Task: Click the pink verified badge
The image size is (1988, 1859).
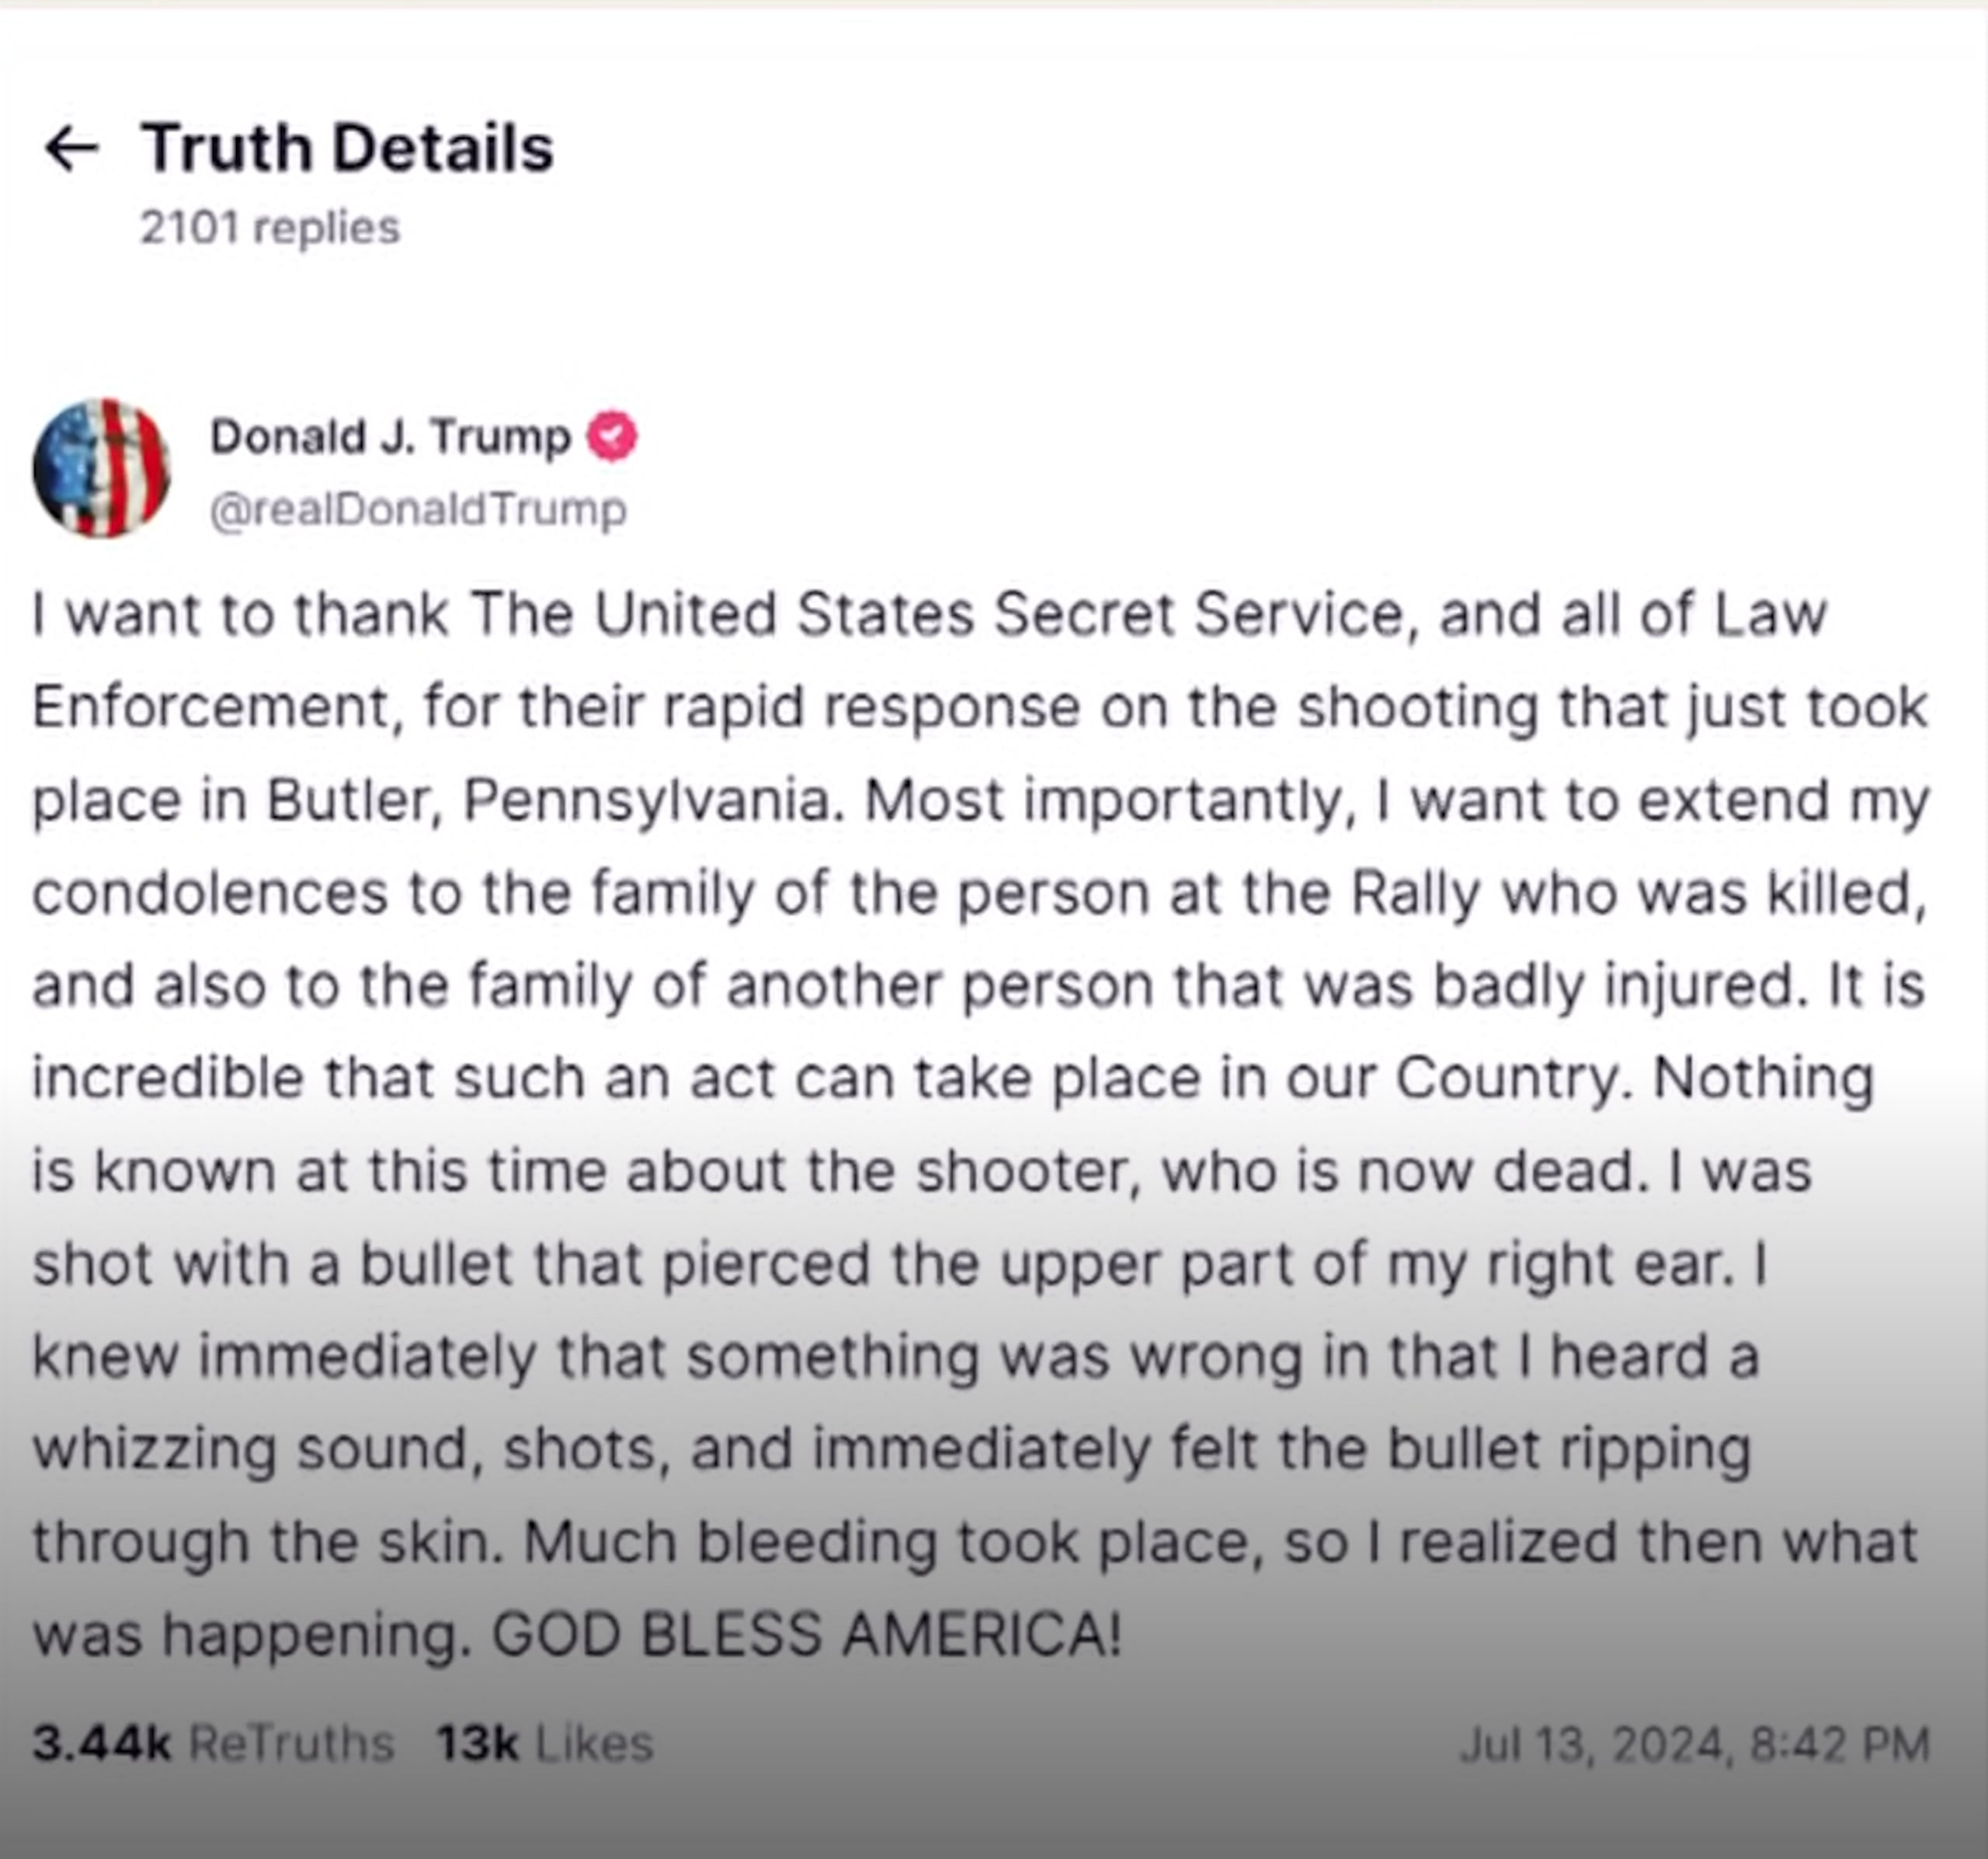Action: pyautogui.click(x=612, y=436)
